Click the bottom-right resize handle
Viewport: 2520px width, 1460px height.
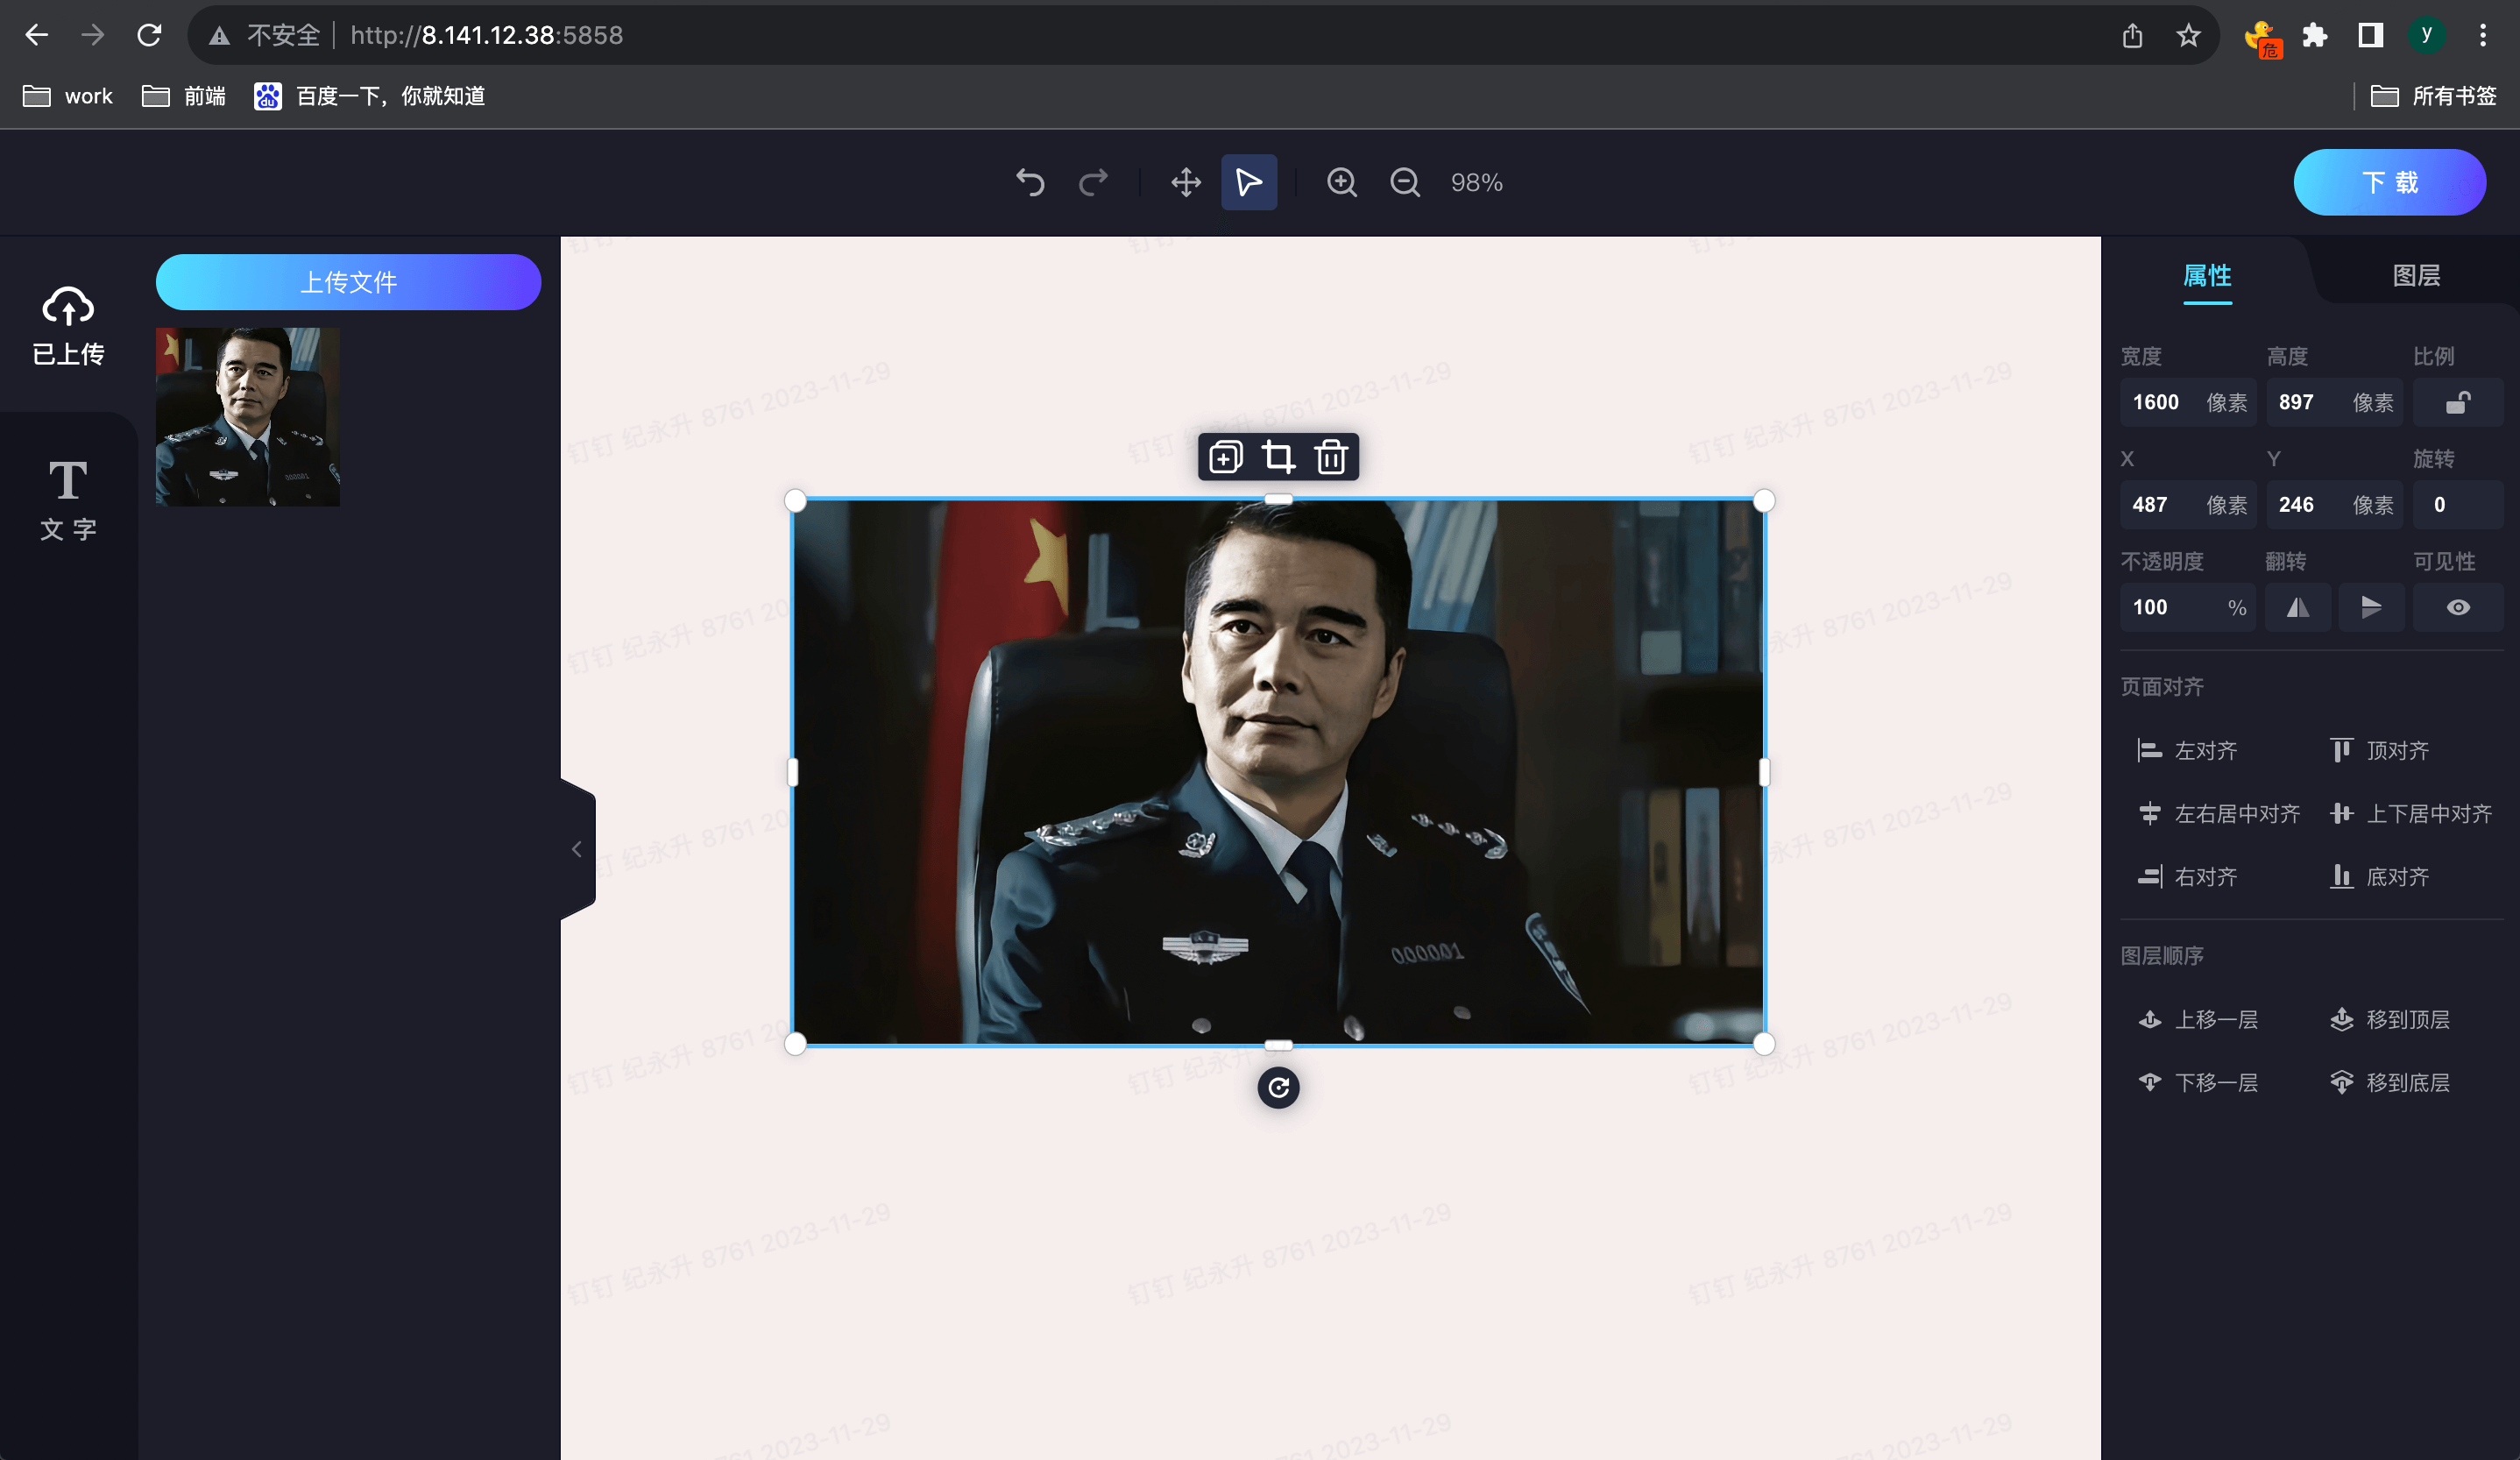click(1764, 1044)
